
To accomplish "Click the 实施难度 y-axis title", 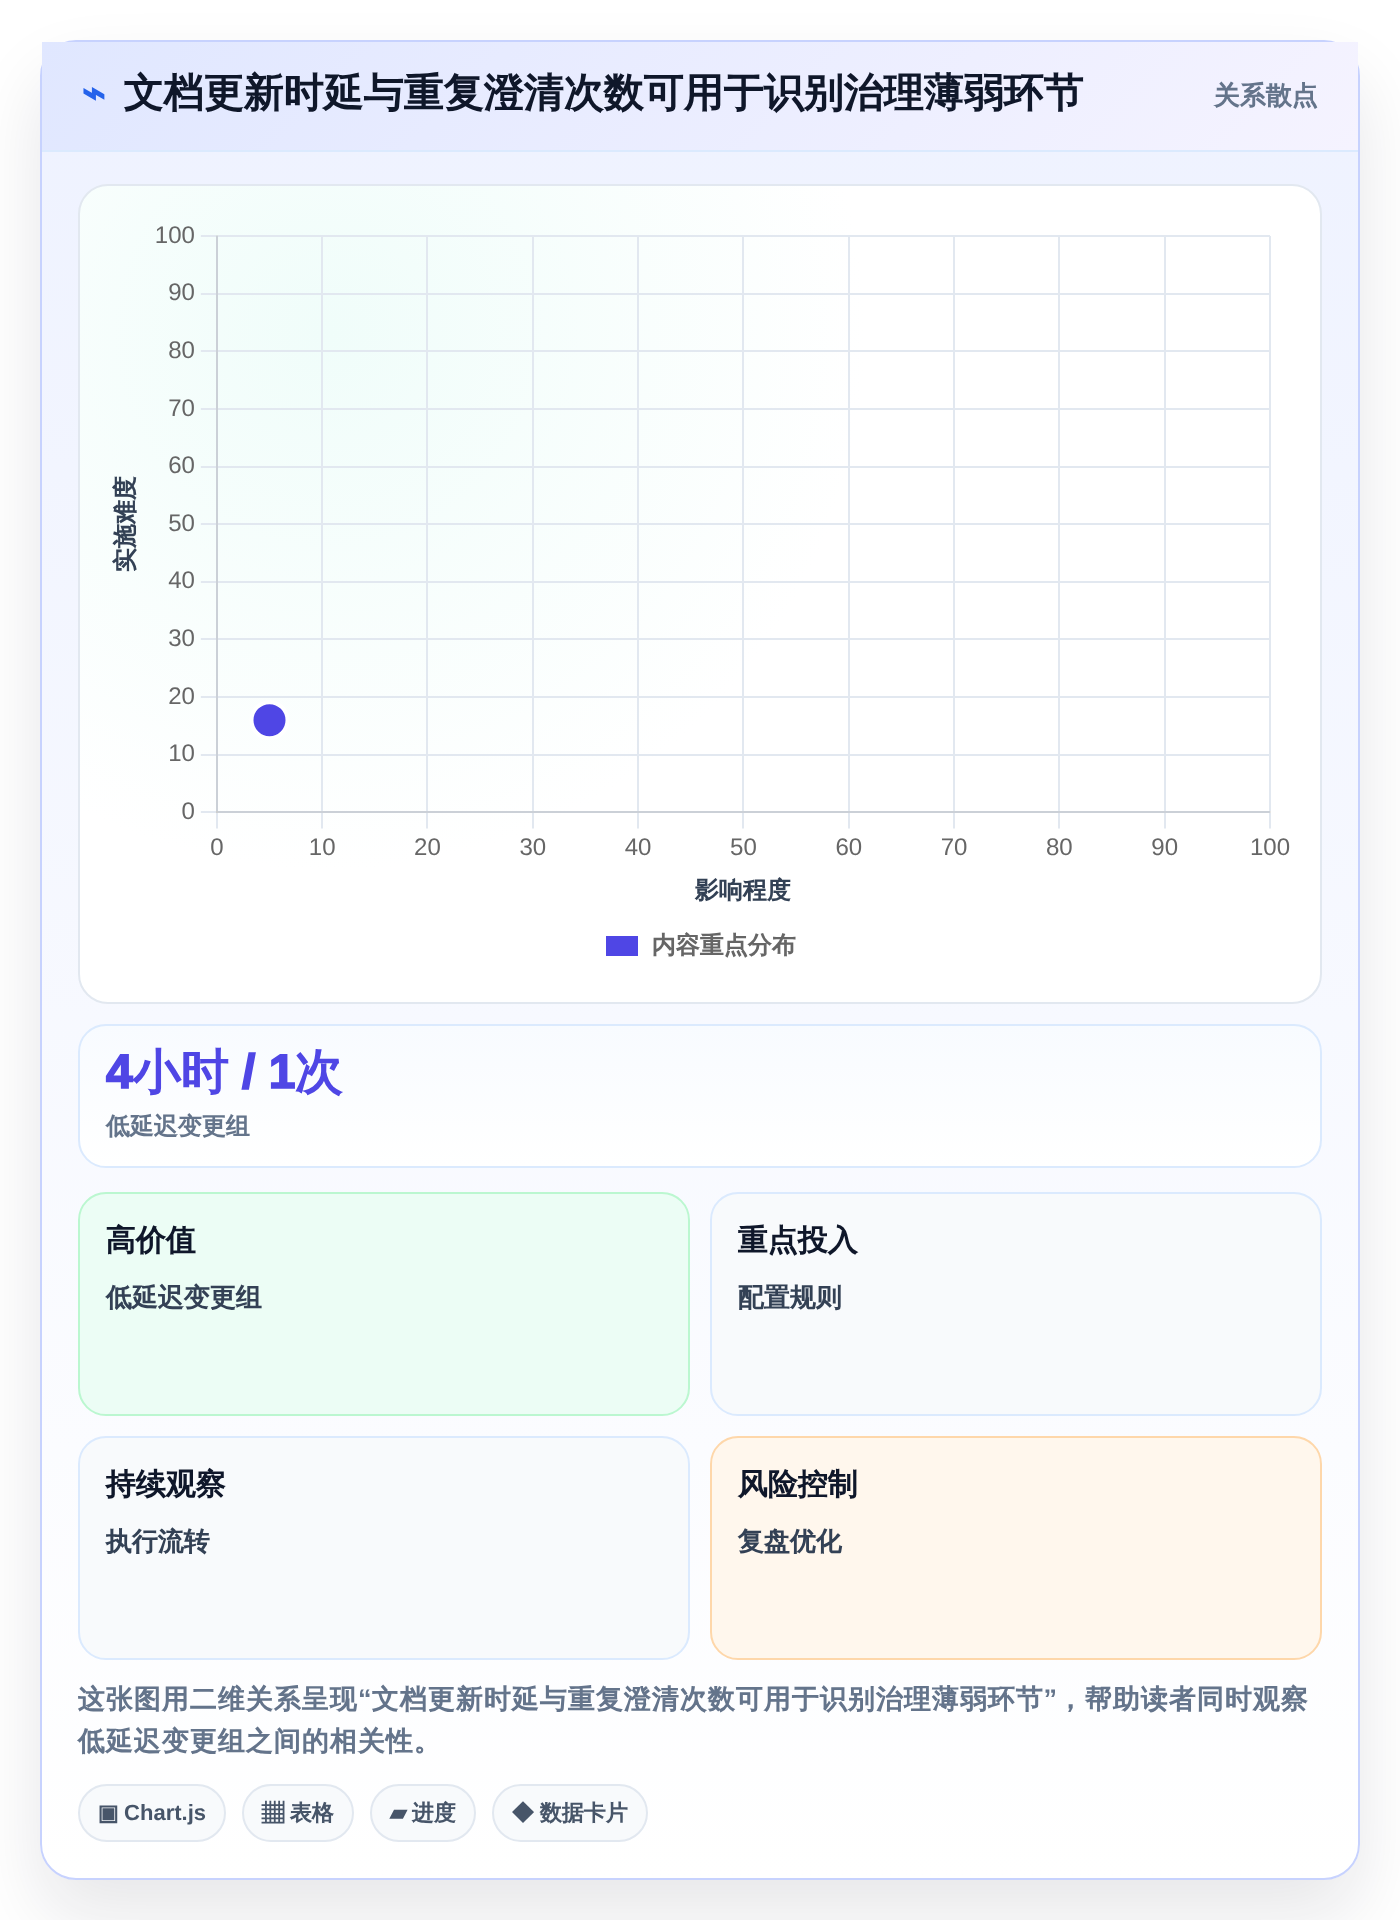I will point(125,523).
